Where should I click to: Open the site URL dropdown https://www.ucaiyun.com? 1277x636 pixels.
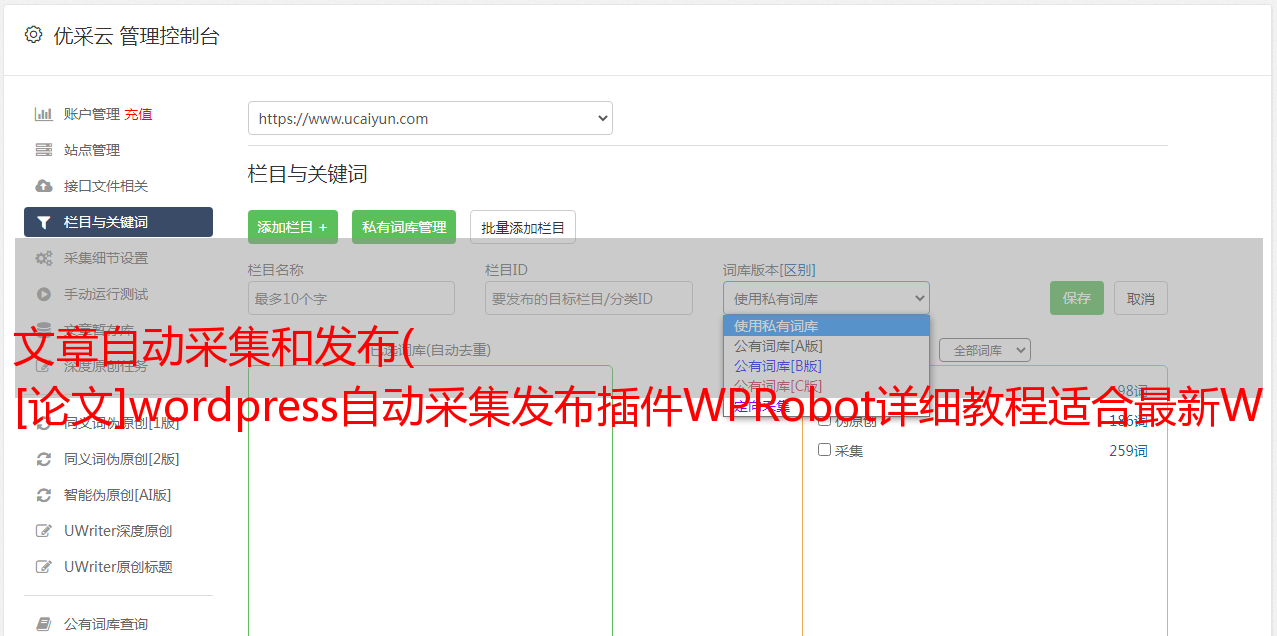coord(430,118)
